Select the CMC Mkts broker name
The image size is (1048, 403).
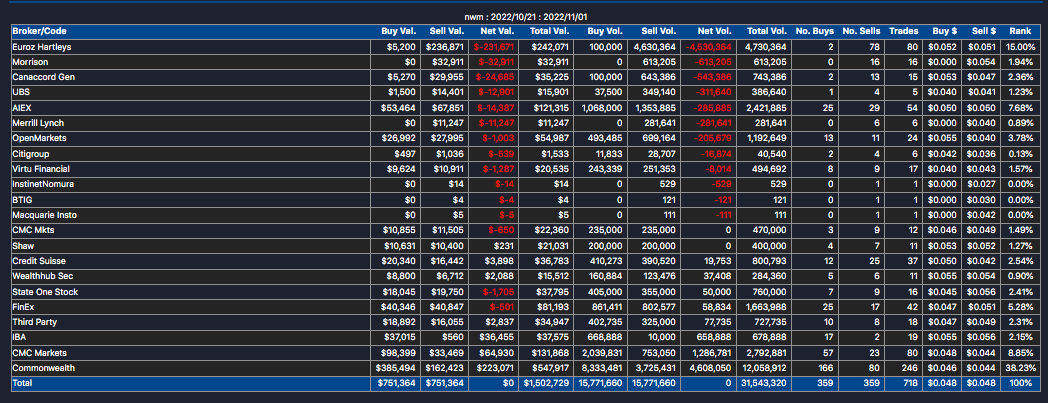pos(33,230)
